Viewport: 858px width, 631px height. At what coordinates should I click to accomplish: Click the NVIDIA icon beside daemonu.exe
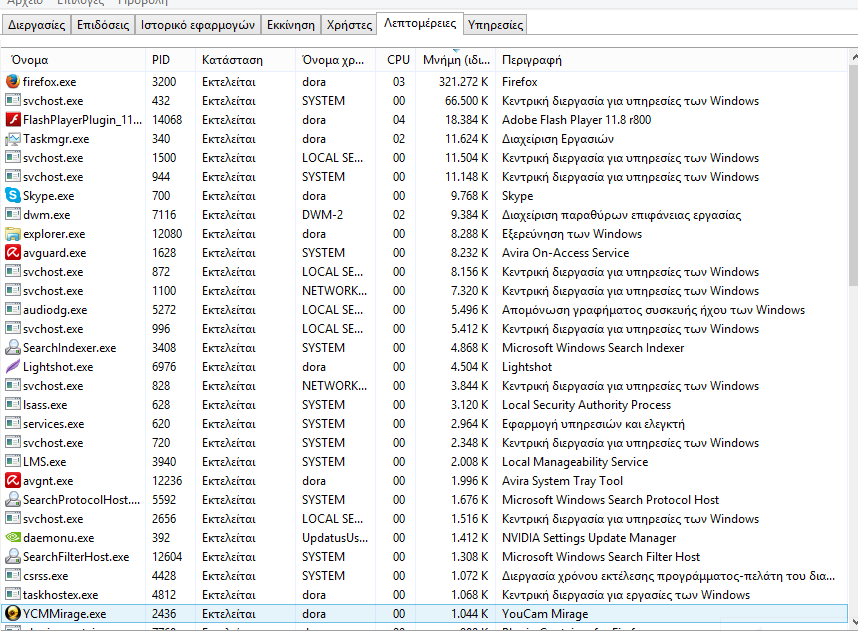[x=13, y=537]
